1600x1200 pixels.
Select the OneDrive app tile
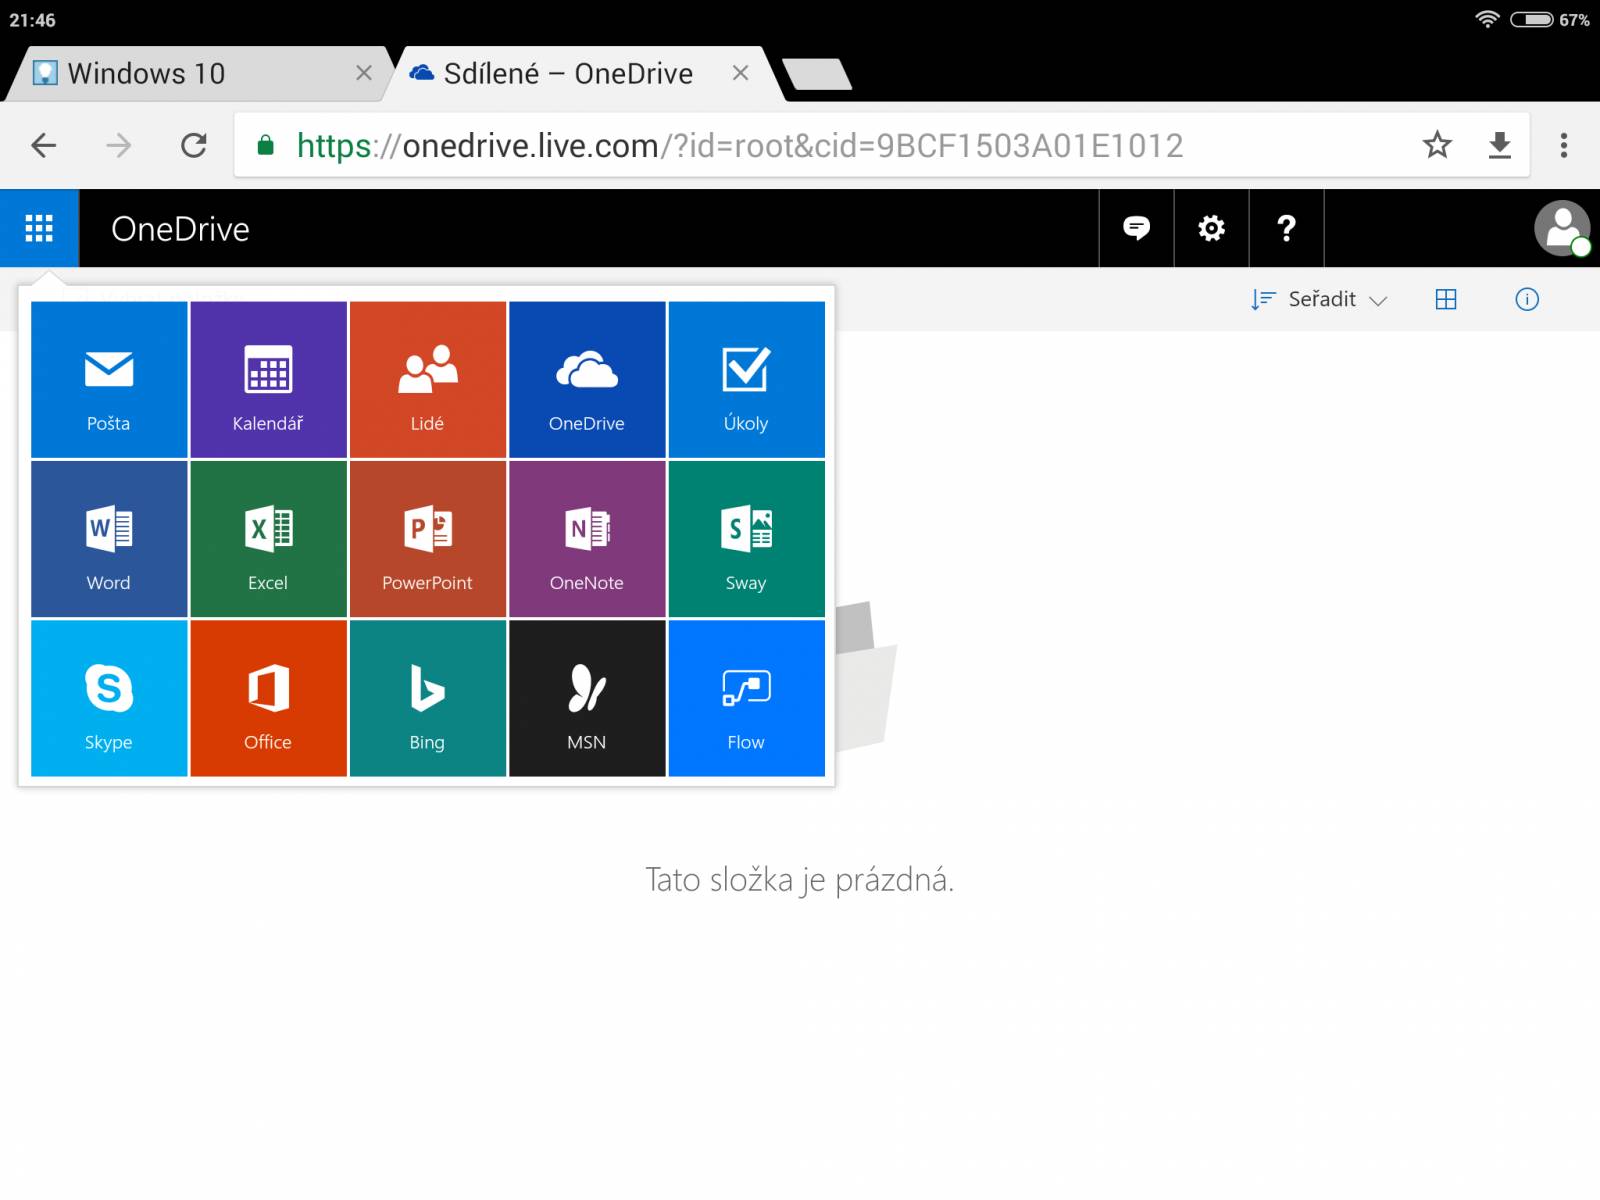point(587,379)
